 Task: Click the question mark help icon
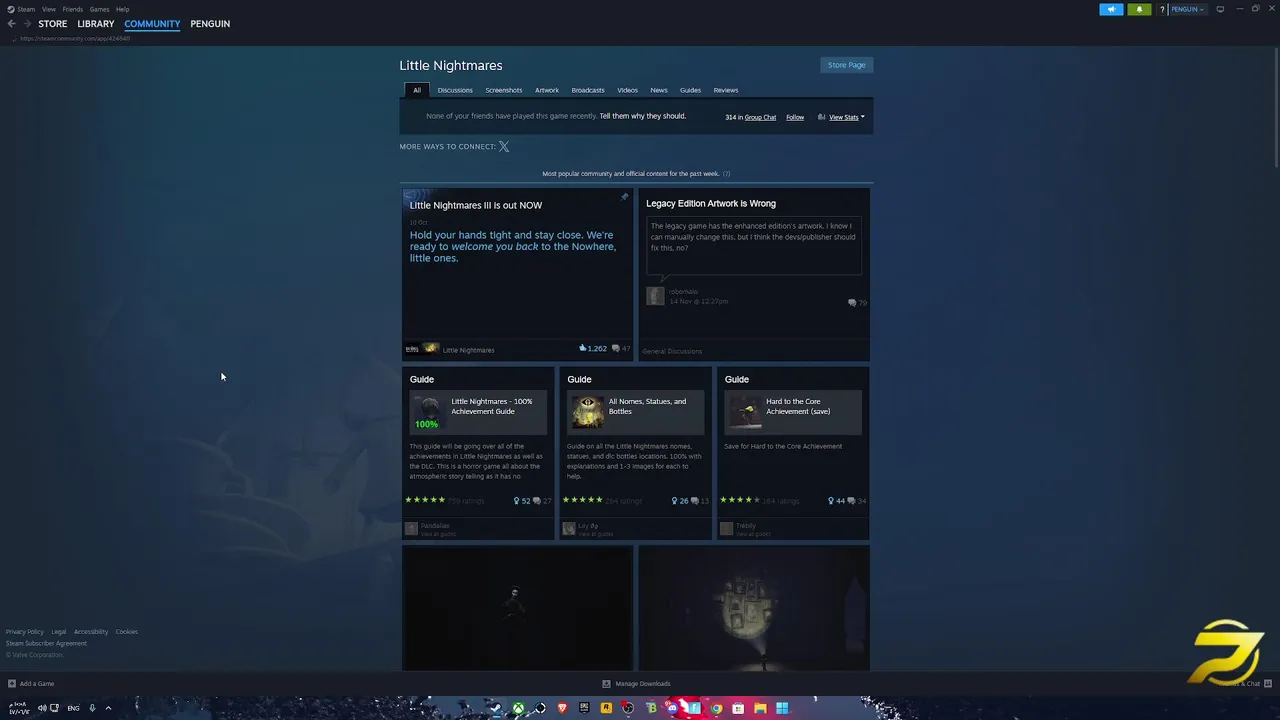[1162, 9]
